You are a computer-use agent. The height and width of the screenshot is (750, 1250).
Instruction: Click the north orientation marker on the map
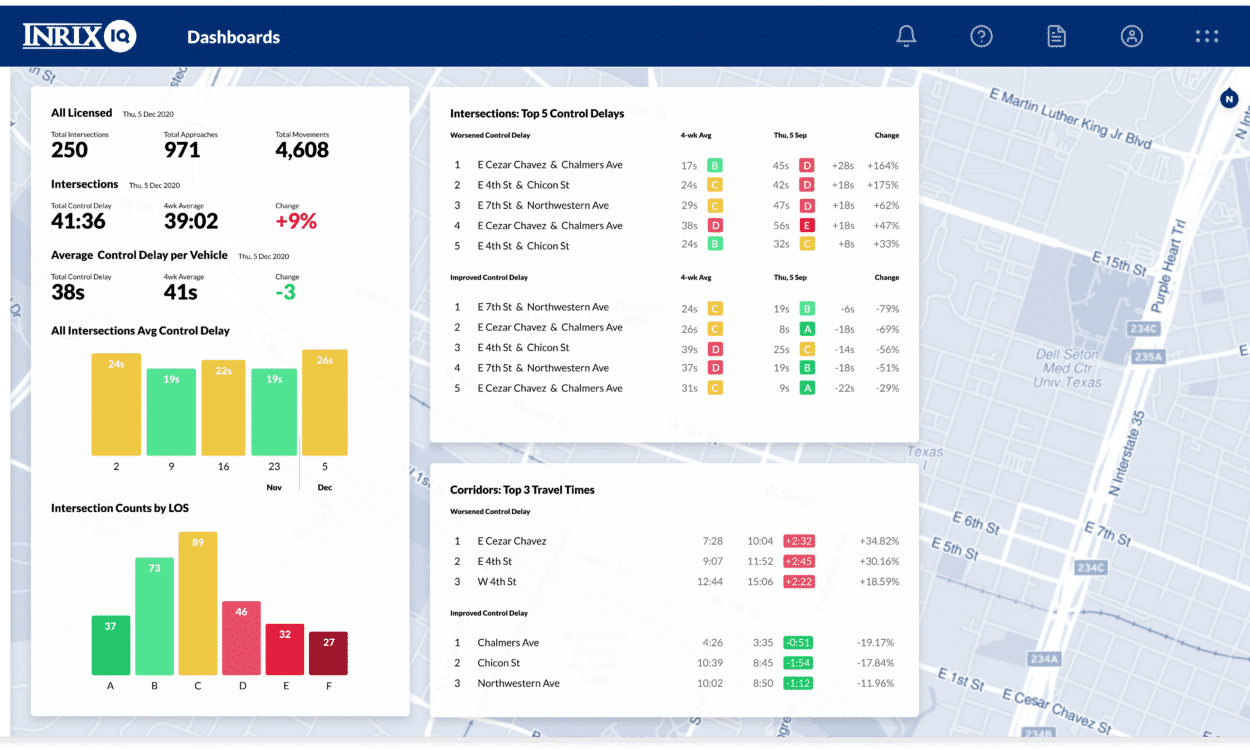coord(1228,98)
